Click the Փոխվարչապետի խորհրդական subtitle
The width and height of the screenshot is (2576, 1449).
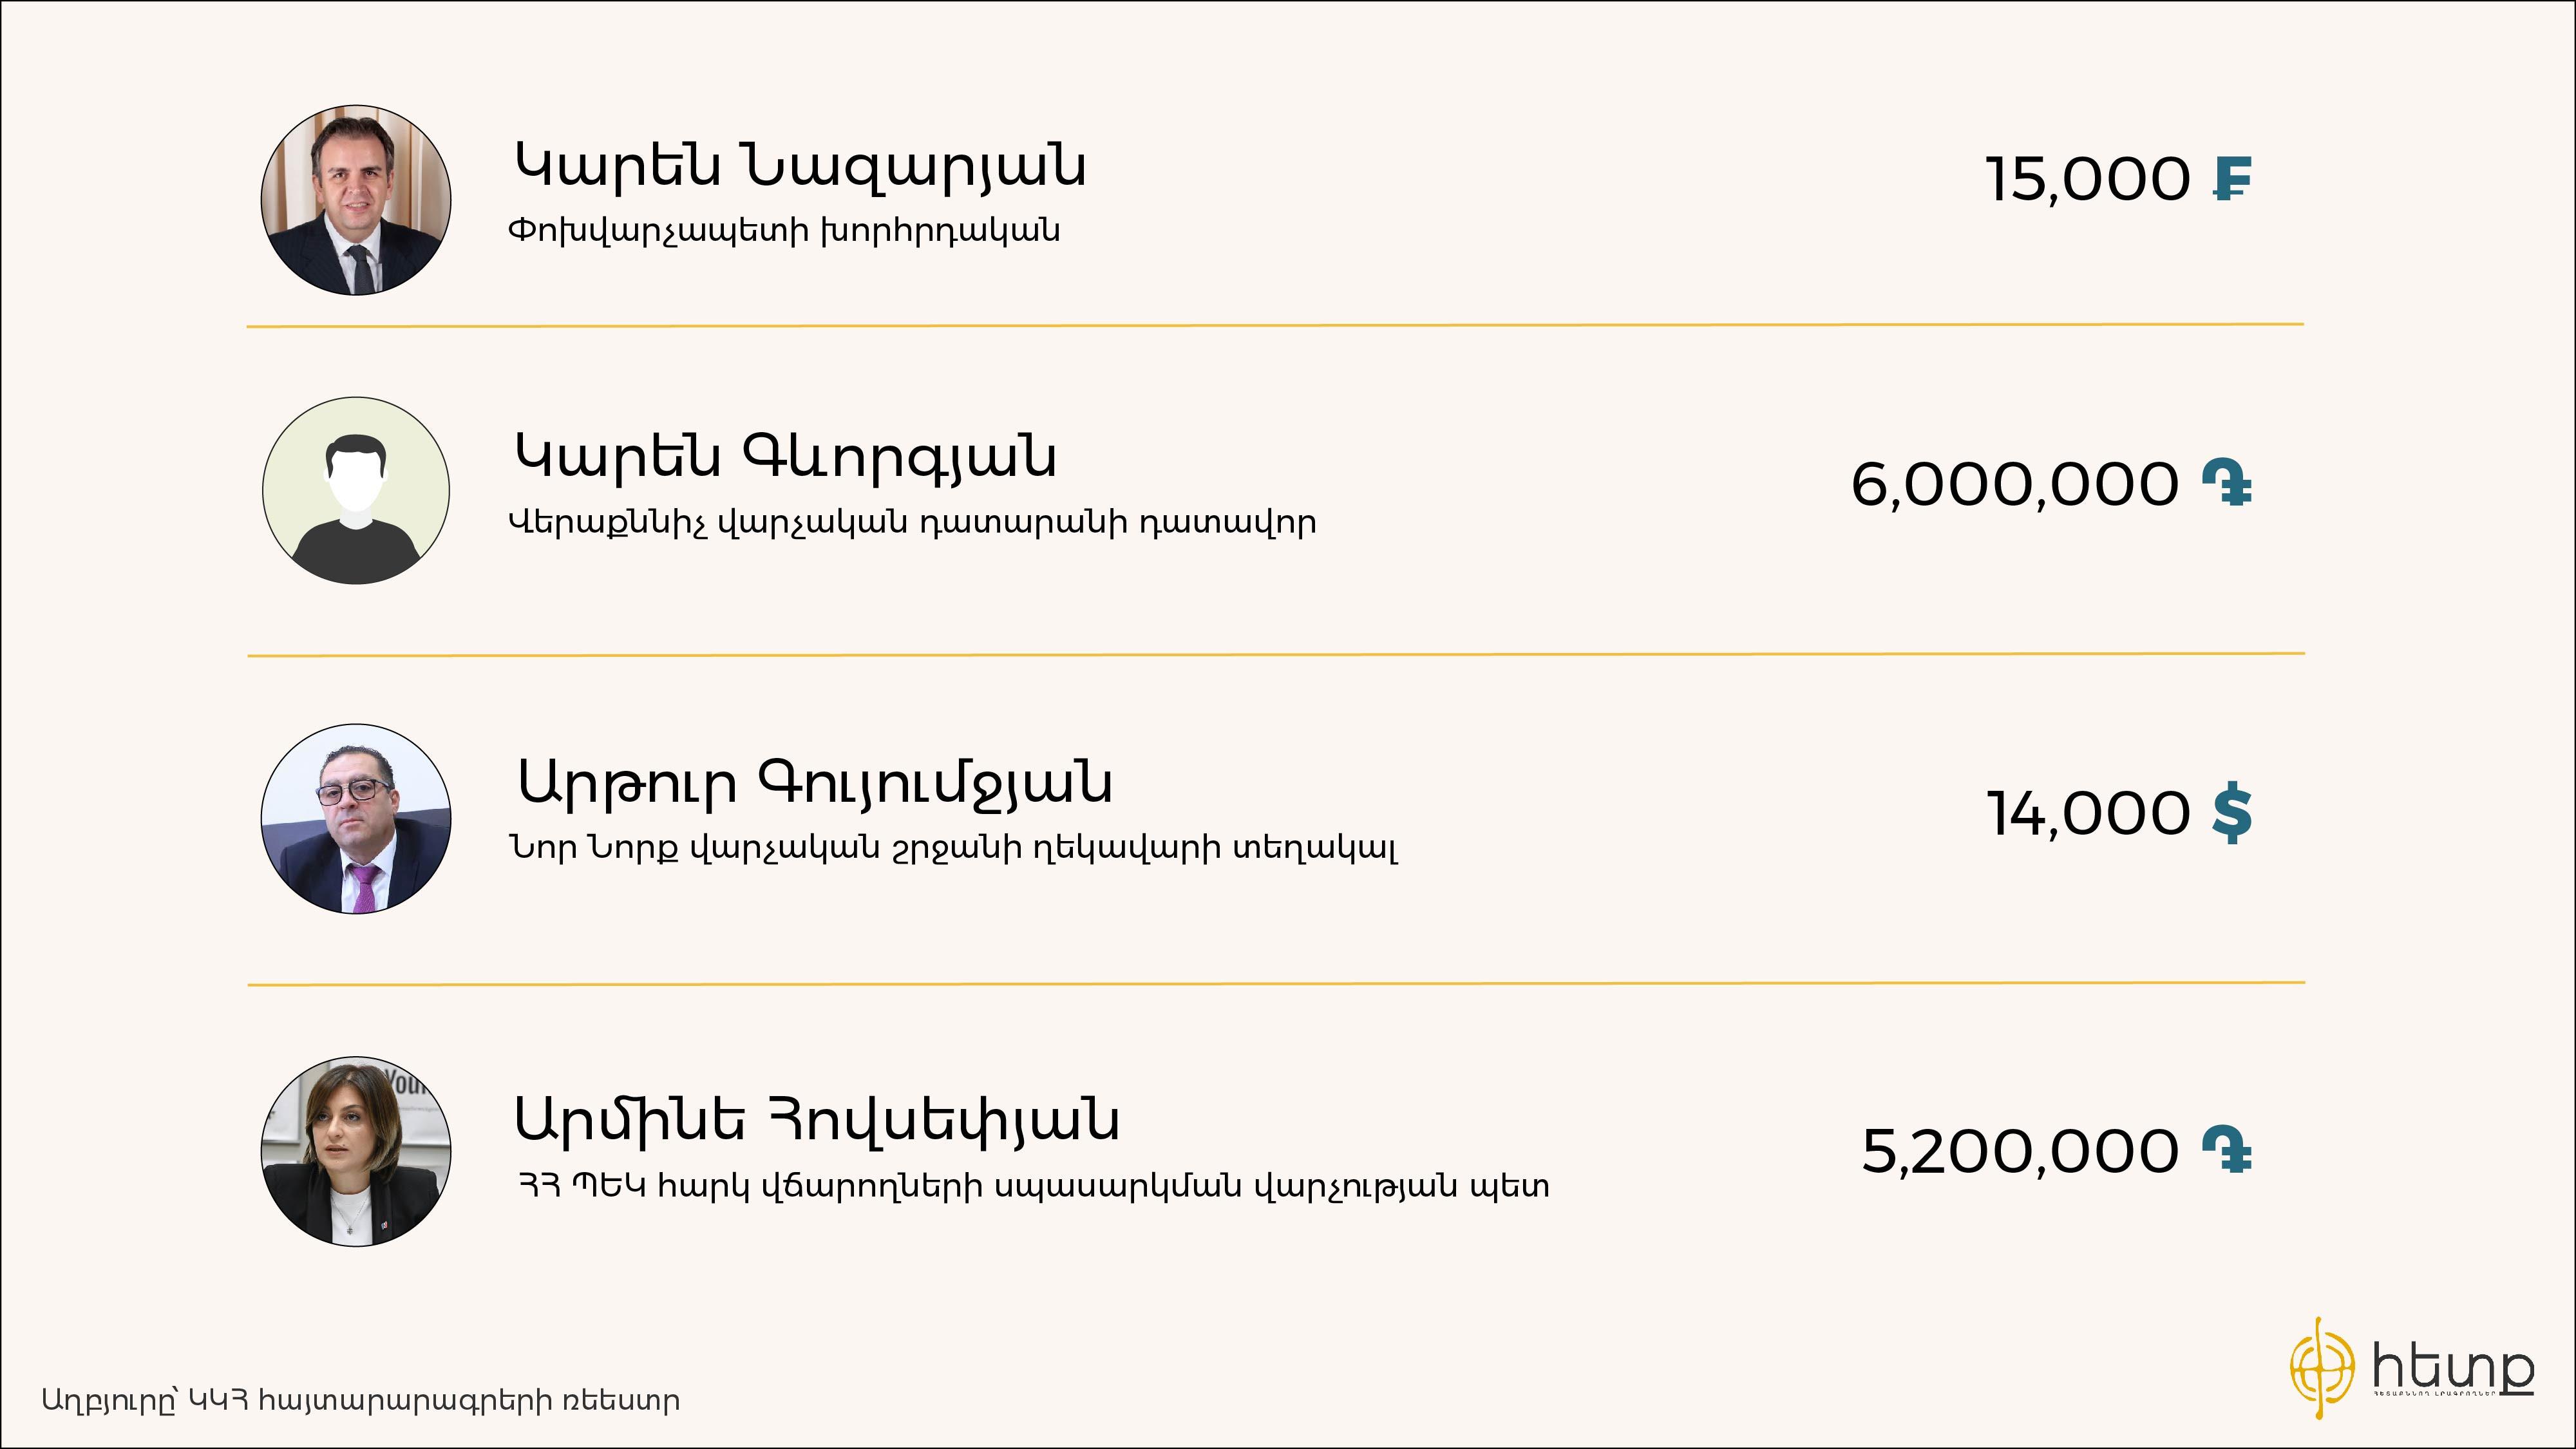pos(784,231)
